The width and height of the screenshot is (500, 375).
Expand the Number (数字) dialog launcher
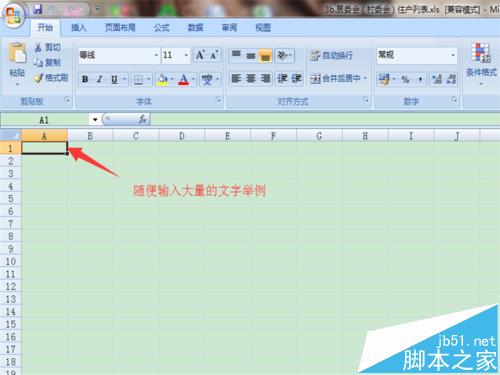(455, 99)
